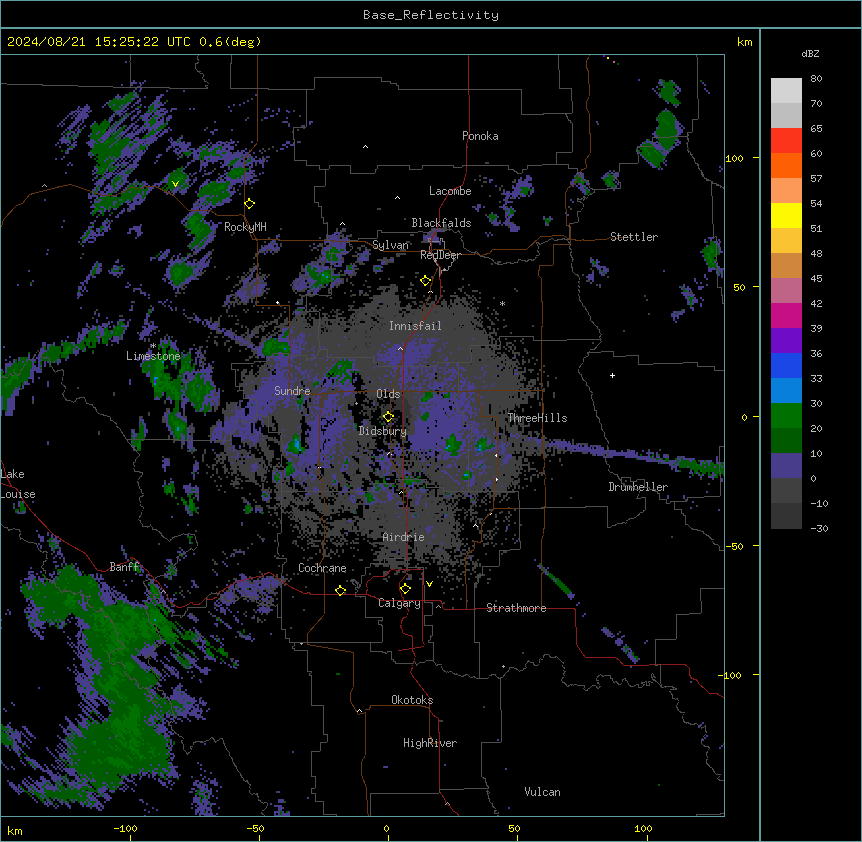Select the Drumheller label
The image size is (862, 842).
(638, 487)
